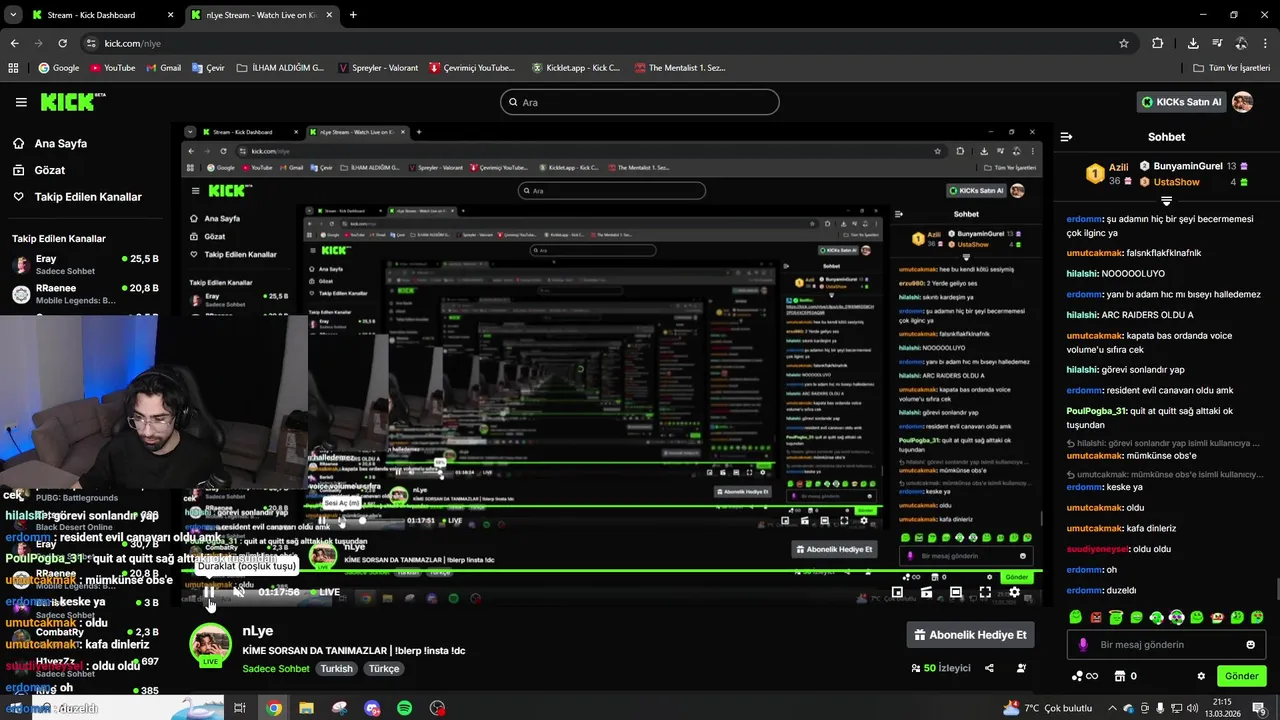
Task: Pause the live stream playback
Action: (209, 592)
